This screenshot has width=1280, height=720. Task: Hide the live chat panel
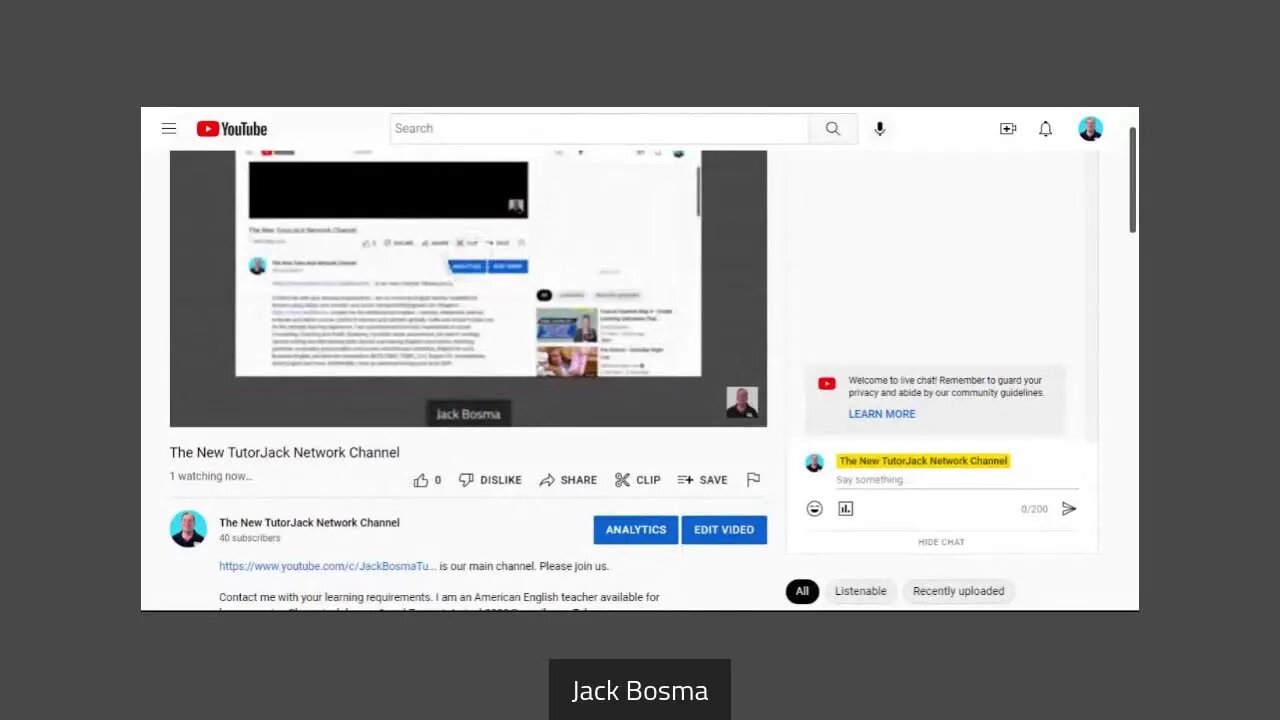pyautogui.click(x=942, y=542)
